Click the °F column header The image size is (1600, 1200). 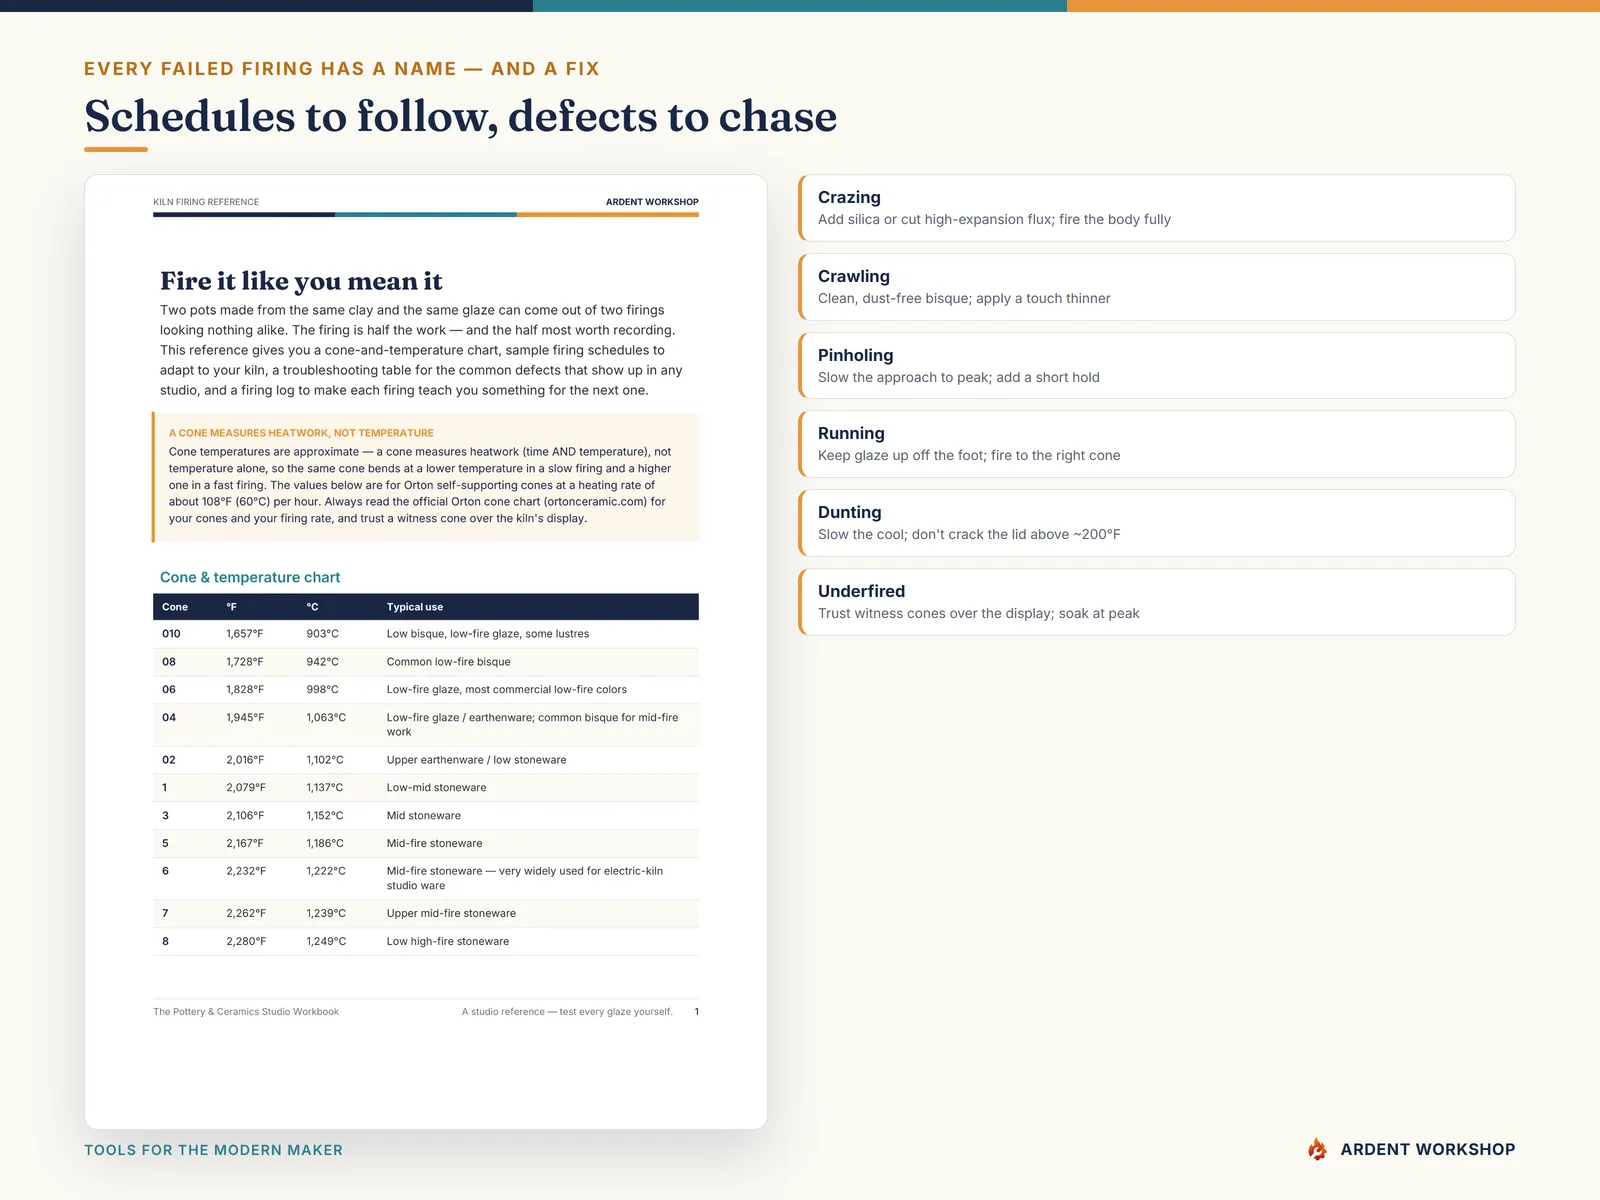[231, 607]
